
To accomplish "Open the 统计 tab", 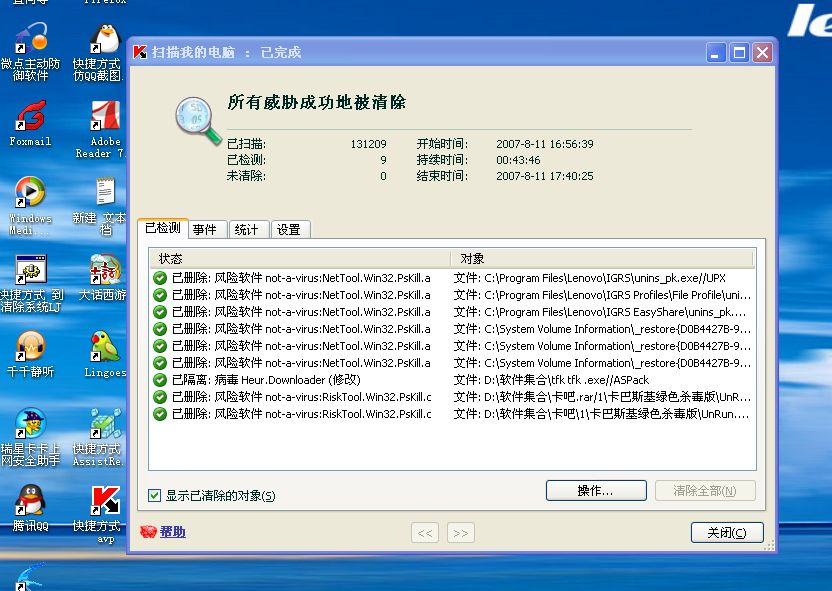I will point(249,229).
